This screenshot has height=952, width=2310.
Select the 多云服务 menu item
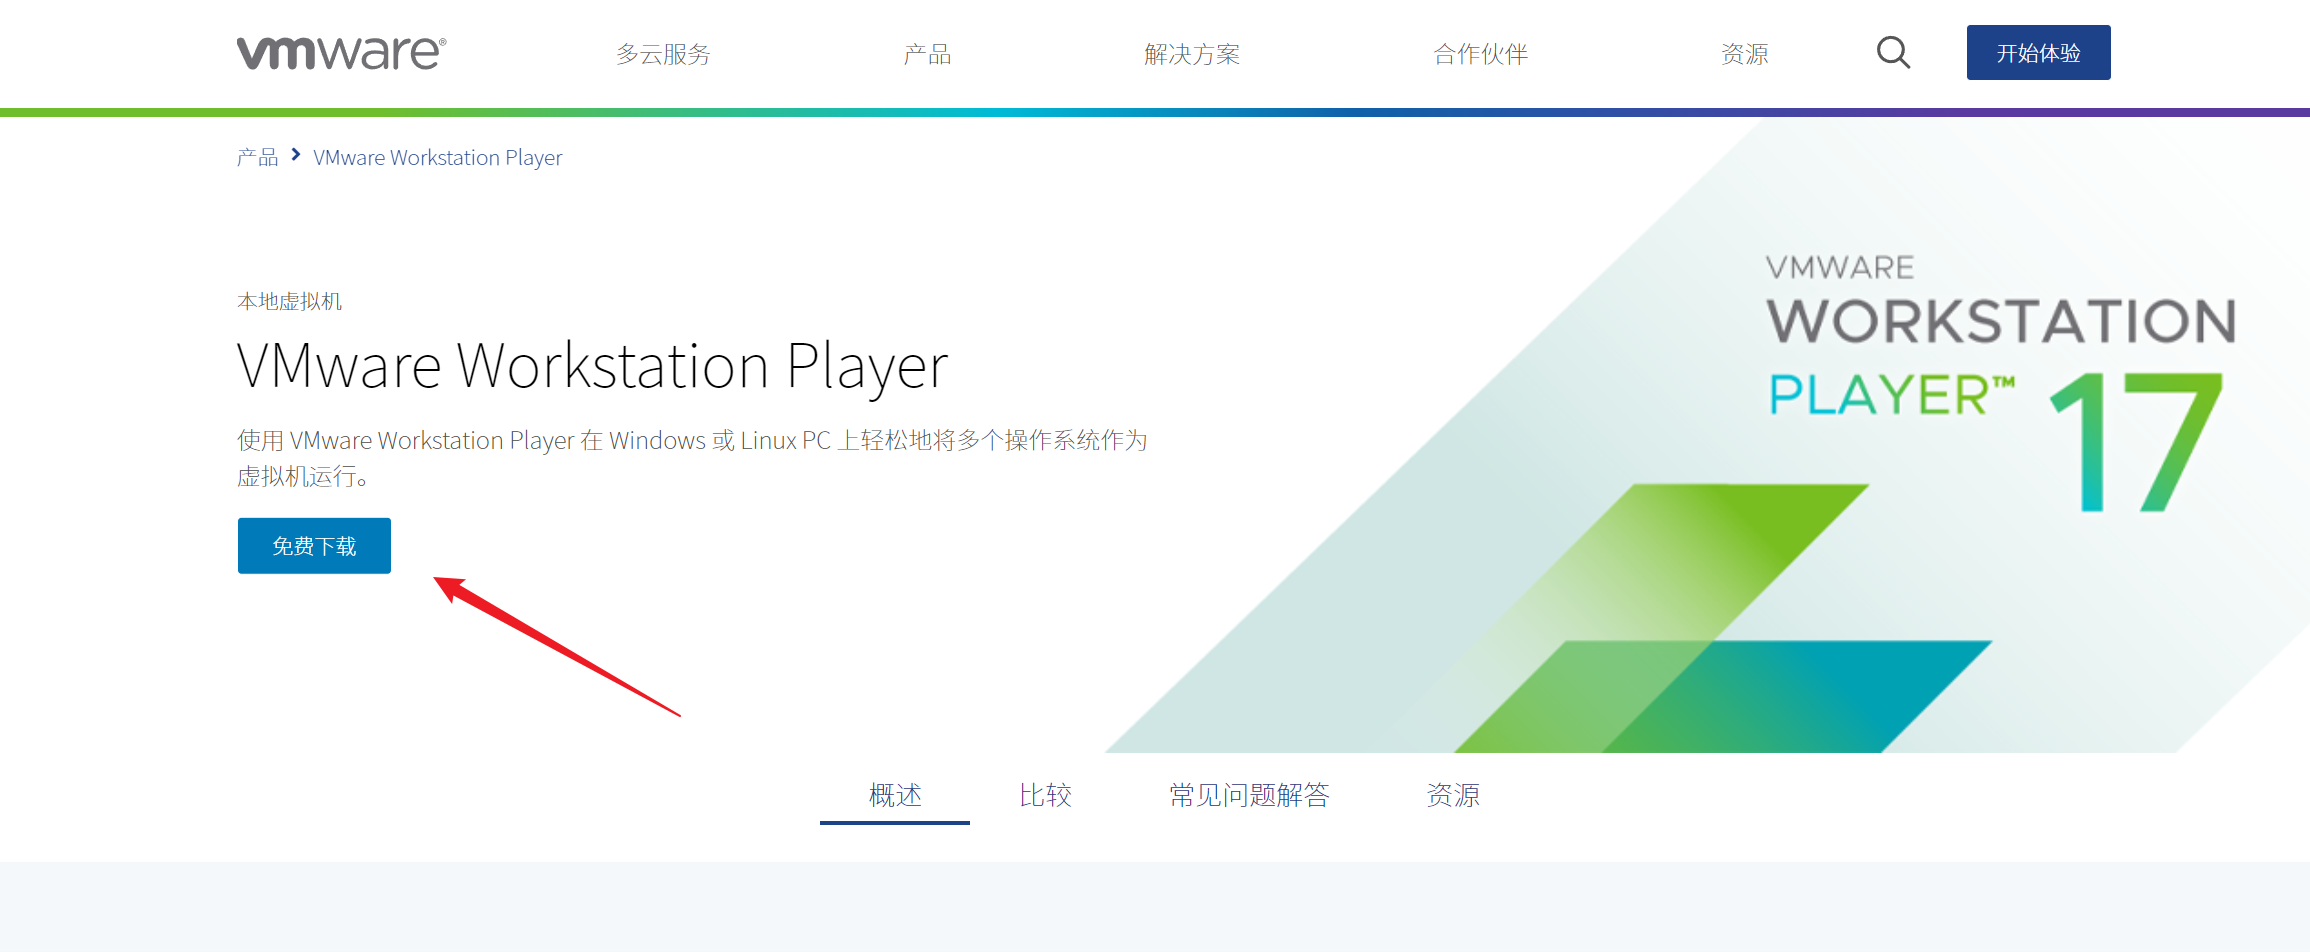point(663,53)
